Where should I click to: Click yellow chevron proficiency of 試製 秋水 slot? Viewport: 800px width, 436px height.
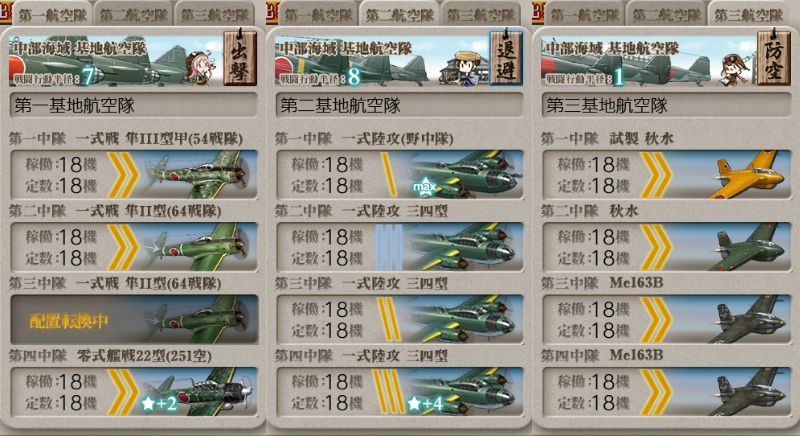pos(656,174)
